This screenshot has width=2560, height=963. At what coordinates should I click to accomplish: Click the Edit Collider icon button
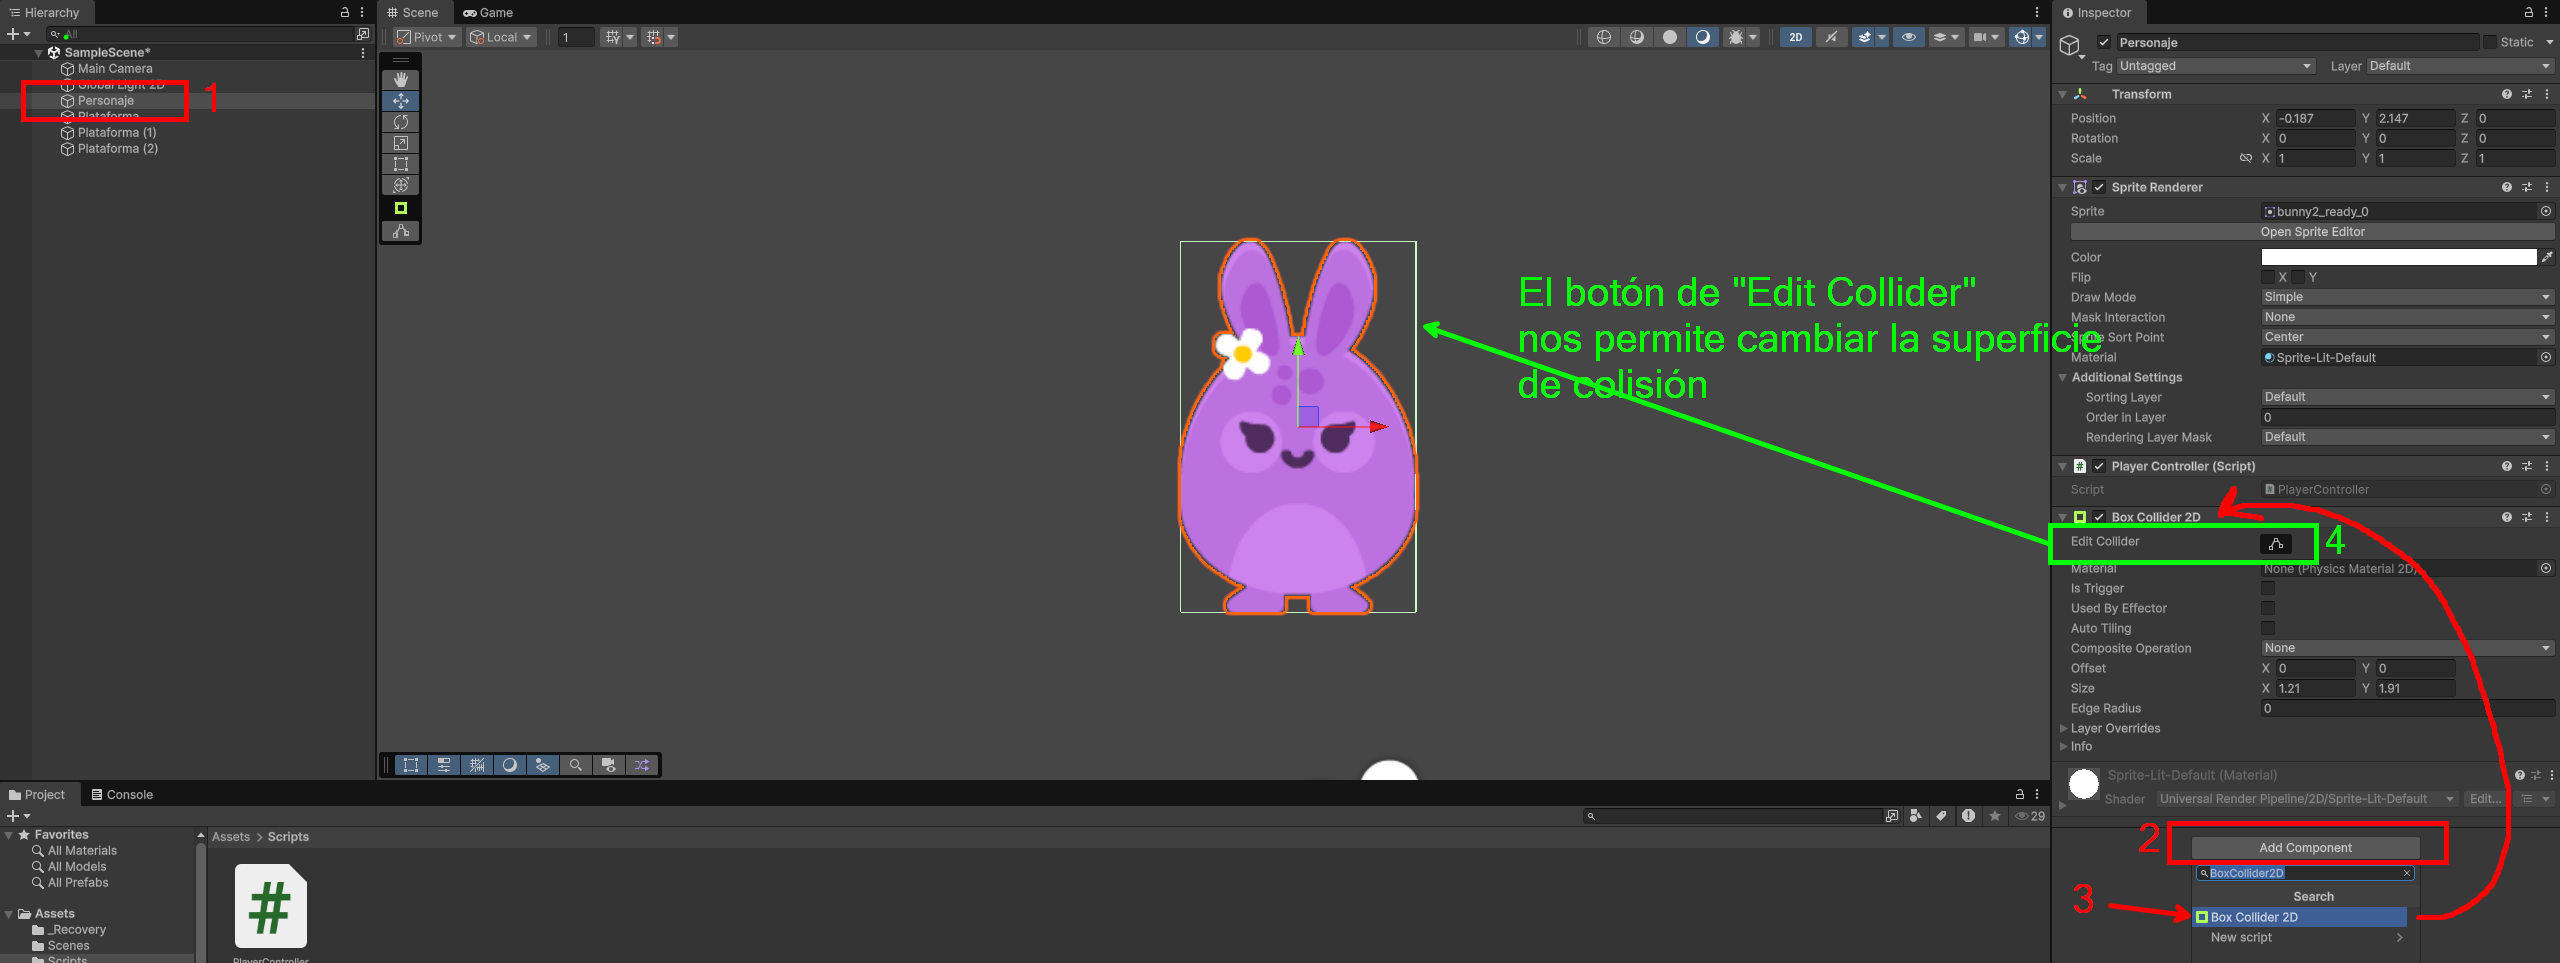2275,543
